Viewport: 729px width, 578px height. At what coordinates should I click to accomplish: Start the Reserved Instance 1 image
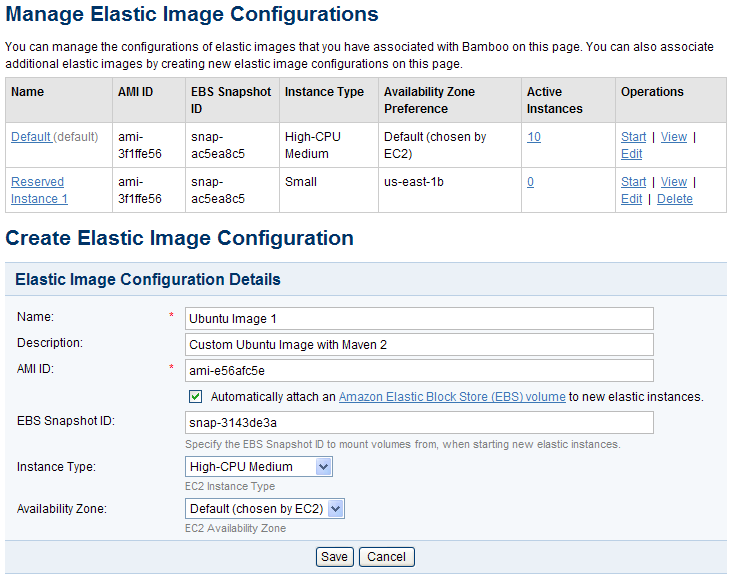tap(633, 182)
